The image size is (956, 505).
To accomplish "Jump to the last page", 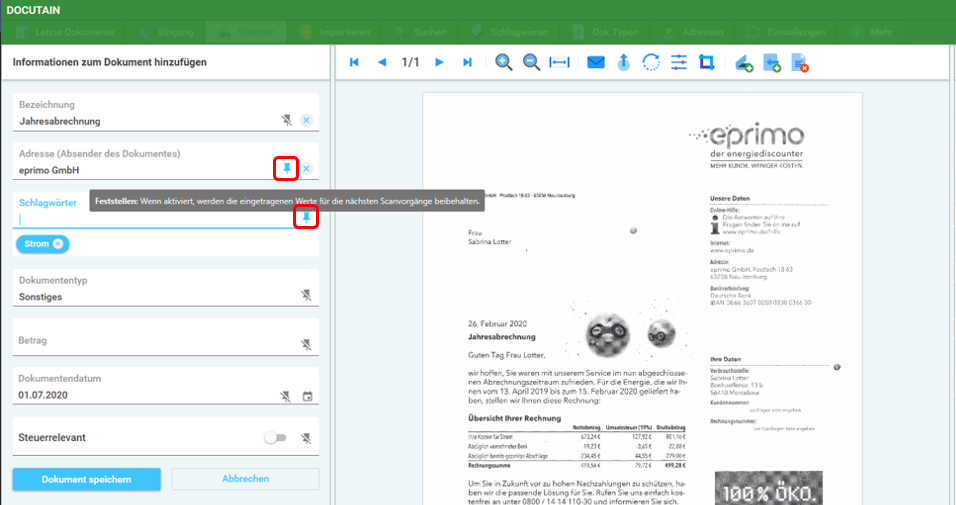I will tap(467, 62).
